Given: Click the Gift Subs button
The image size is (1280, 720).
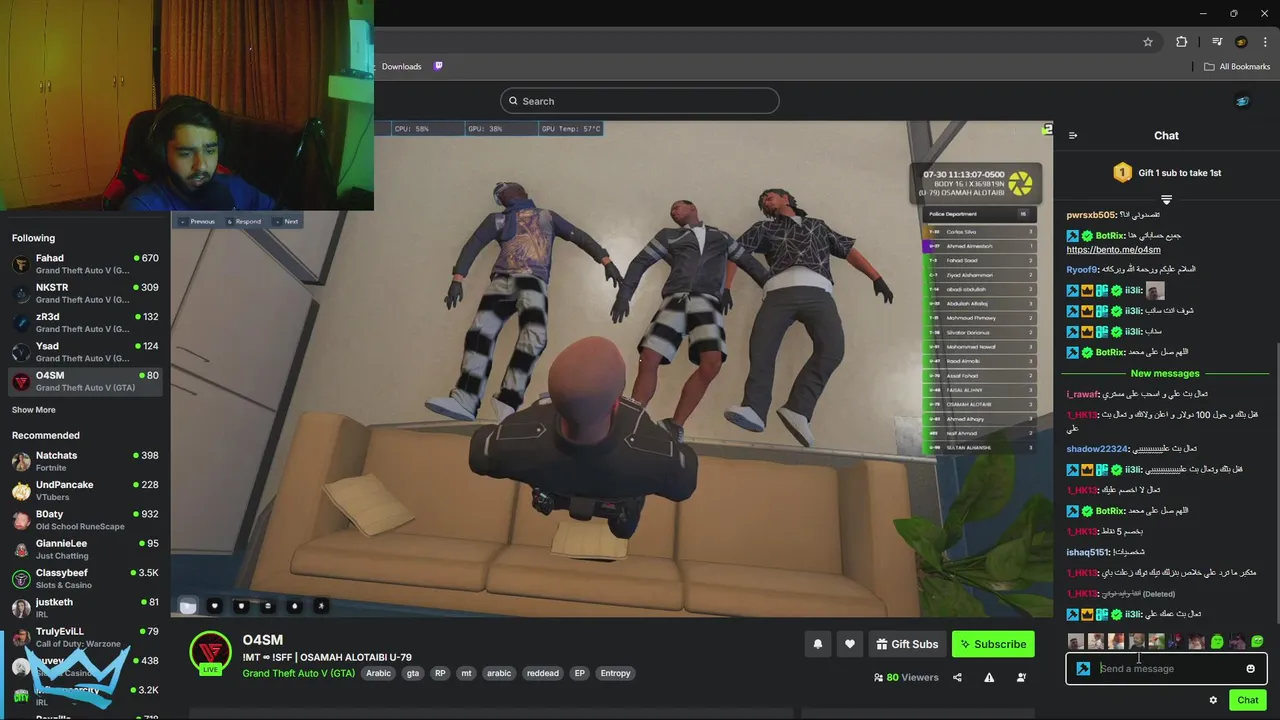Looking at the screenshot, I should (907, 644).
